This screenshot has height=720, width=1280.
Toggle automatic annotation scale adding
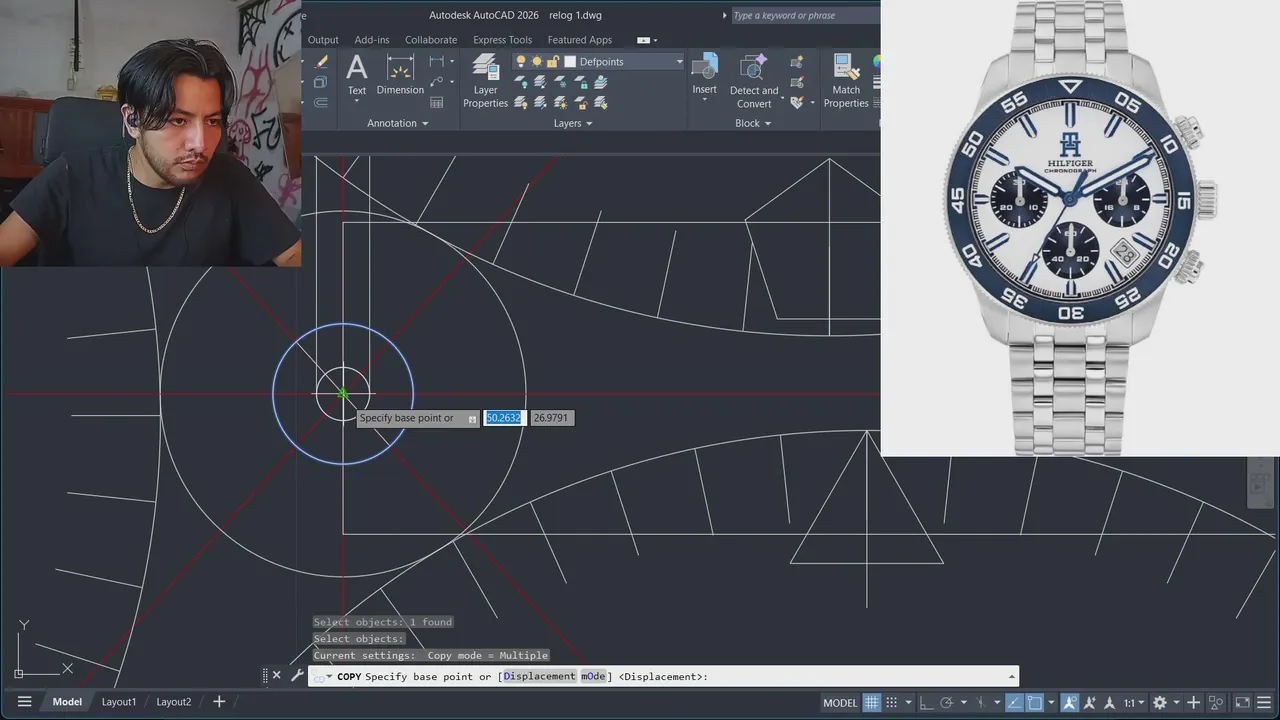click(1089, 702)
